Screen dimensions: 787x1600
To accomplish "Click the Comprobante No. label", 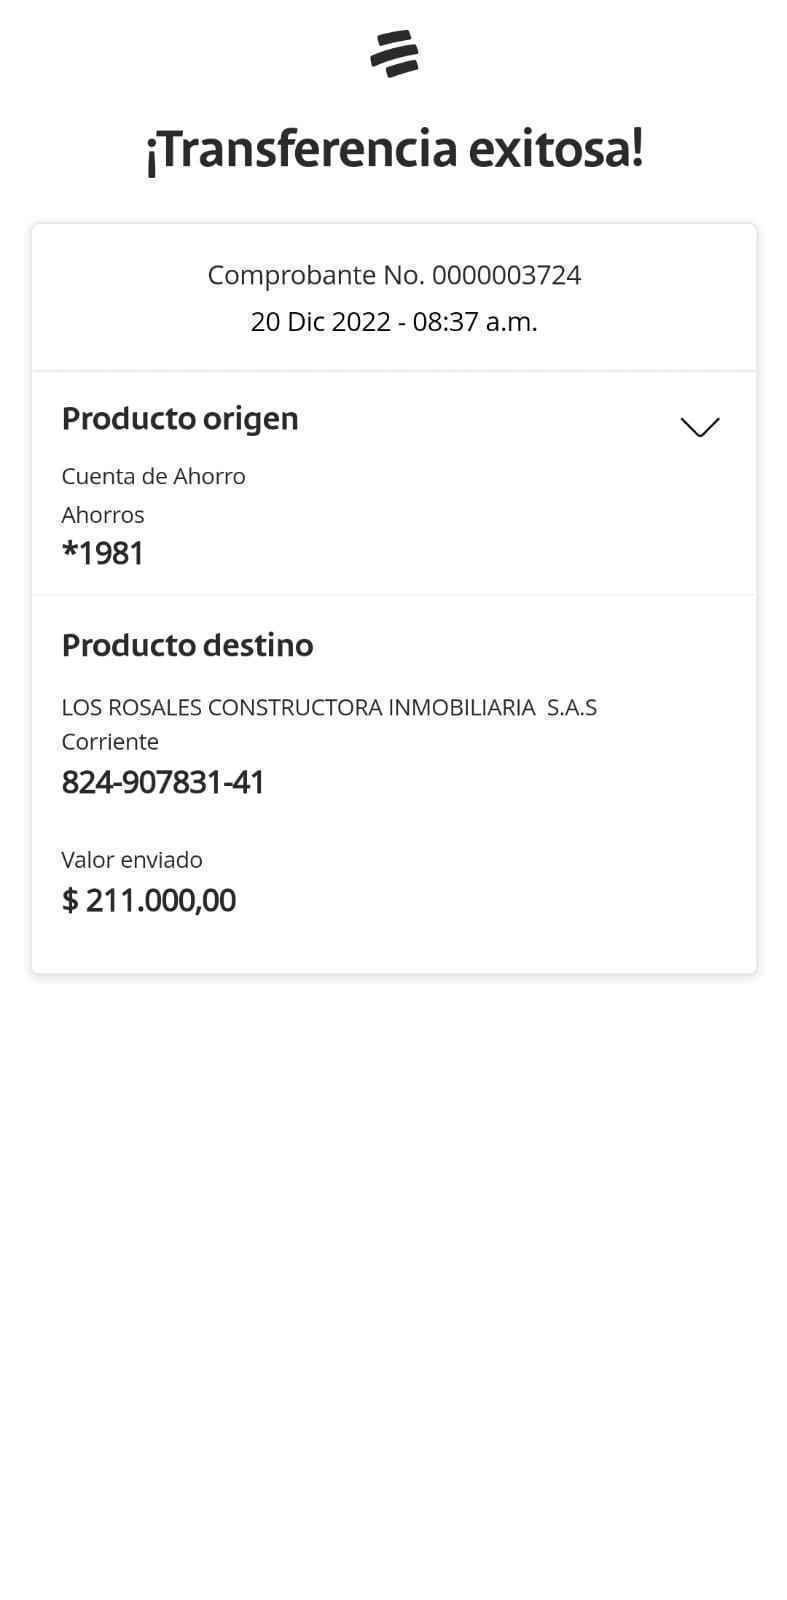I will [x=316, y=275].
